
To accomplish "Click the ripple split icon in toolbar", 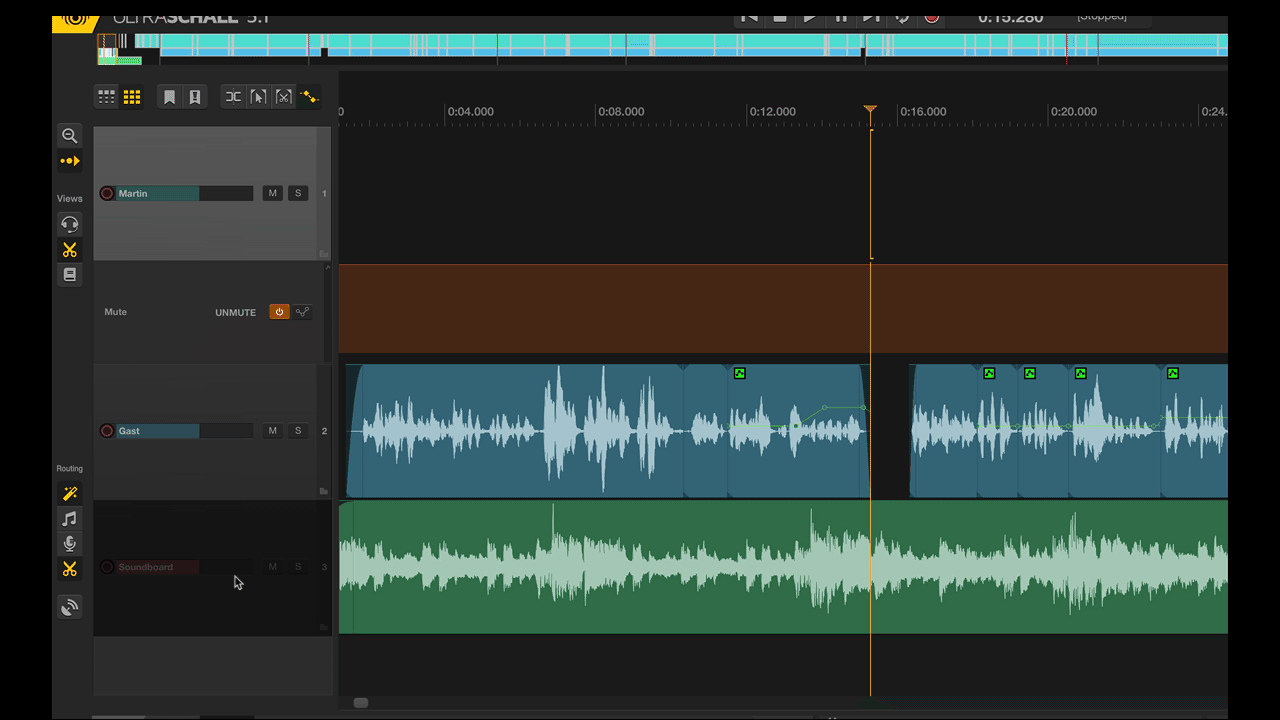I will pyautogui.click(x=233, y=97).
